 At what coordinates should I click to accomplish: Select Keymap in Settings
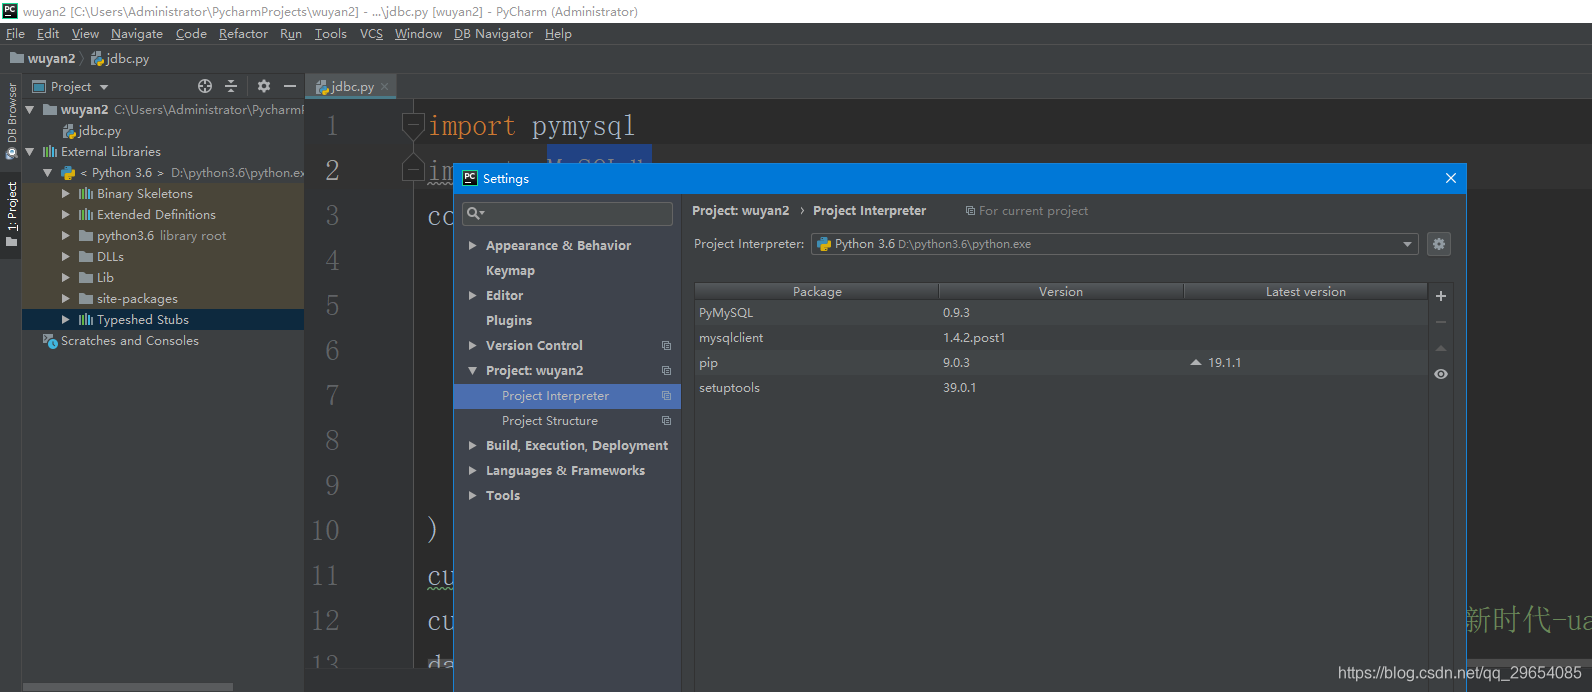(510, 271)
